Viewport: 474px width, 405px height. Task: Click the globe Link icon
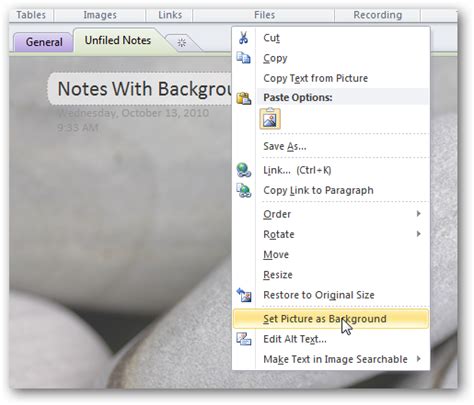[244, 170]
